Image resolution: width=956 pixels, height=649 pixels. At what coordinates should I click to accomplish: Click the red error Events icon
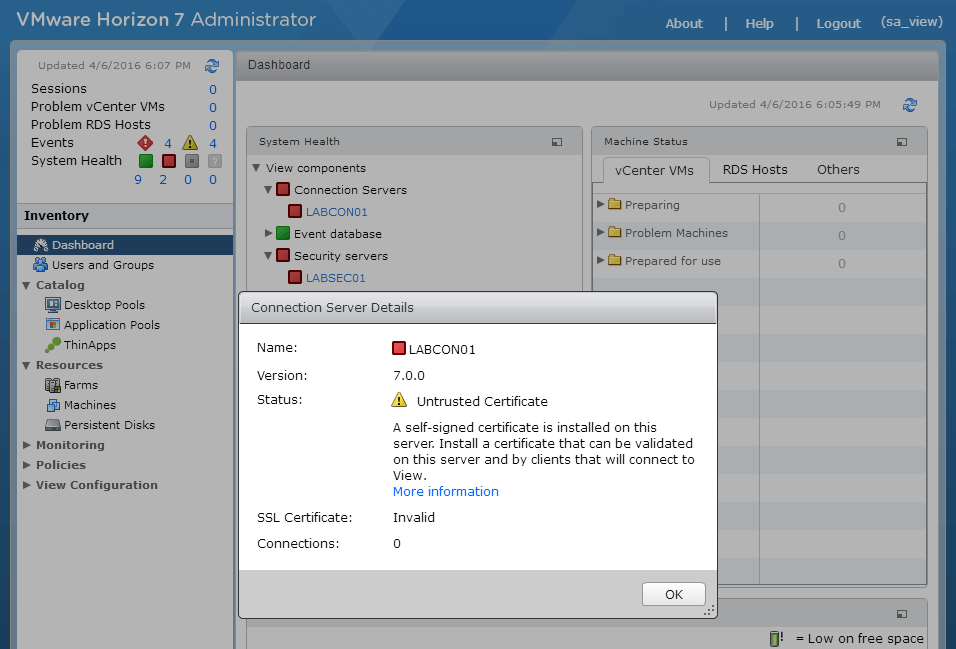(x=145, y=143)
